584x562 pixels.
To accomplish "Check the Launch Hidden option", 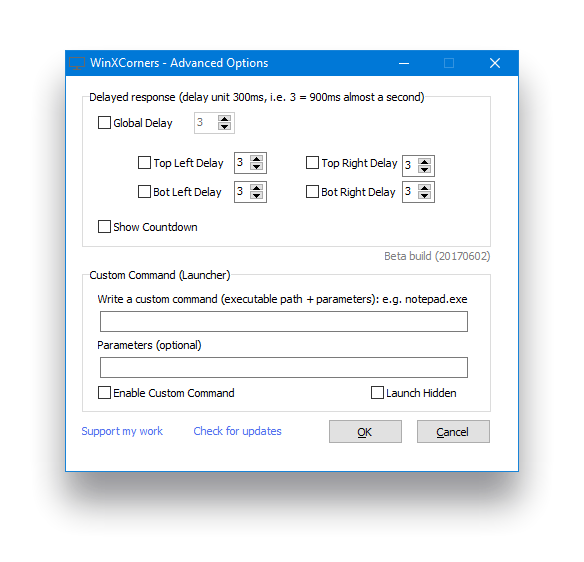I will (x=377, y=393).
